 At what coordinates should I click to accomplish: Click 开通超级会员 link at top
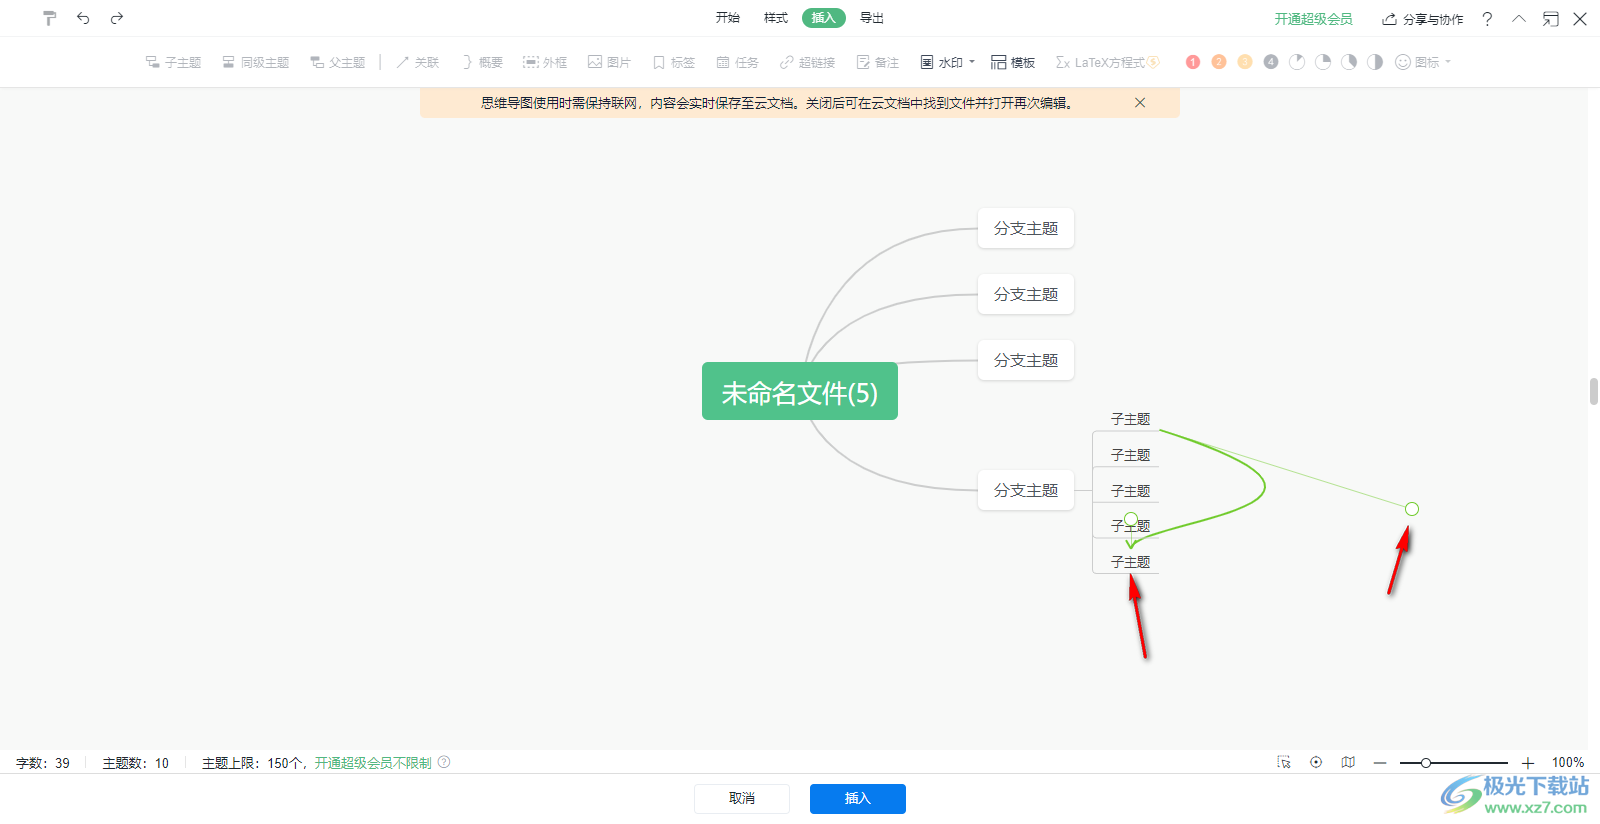[x=1313, y=19]
